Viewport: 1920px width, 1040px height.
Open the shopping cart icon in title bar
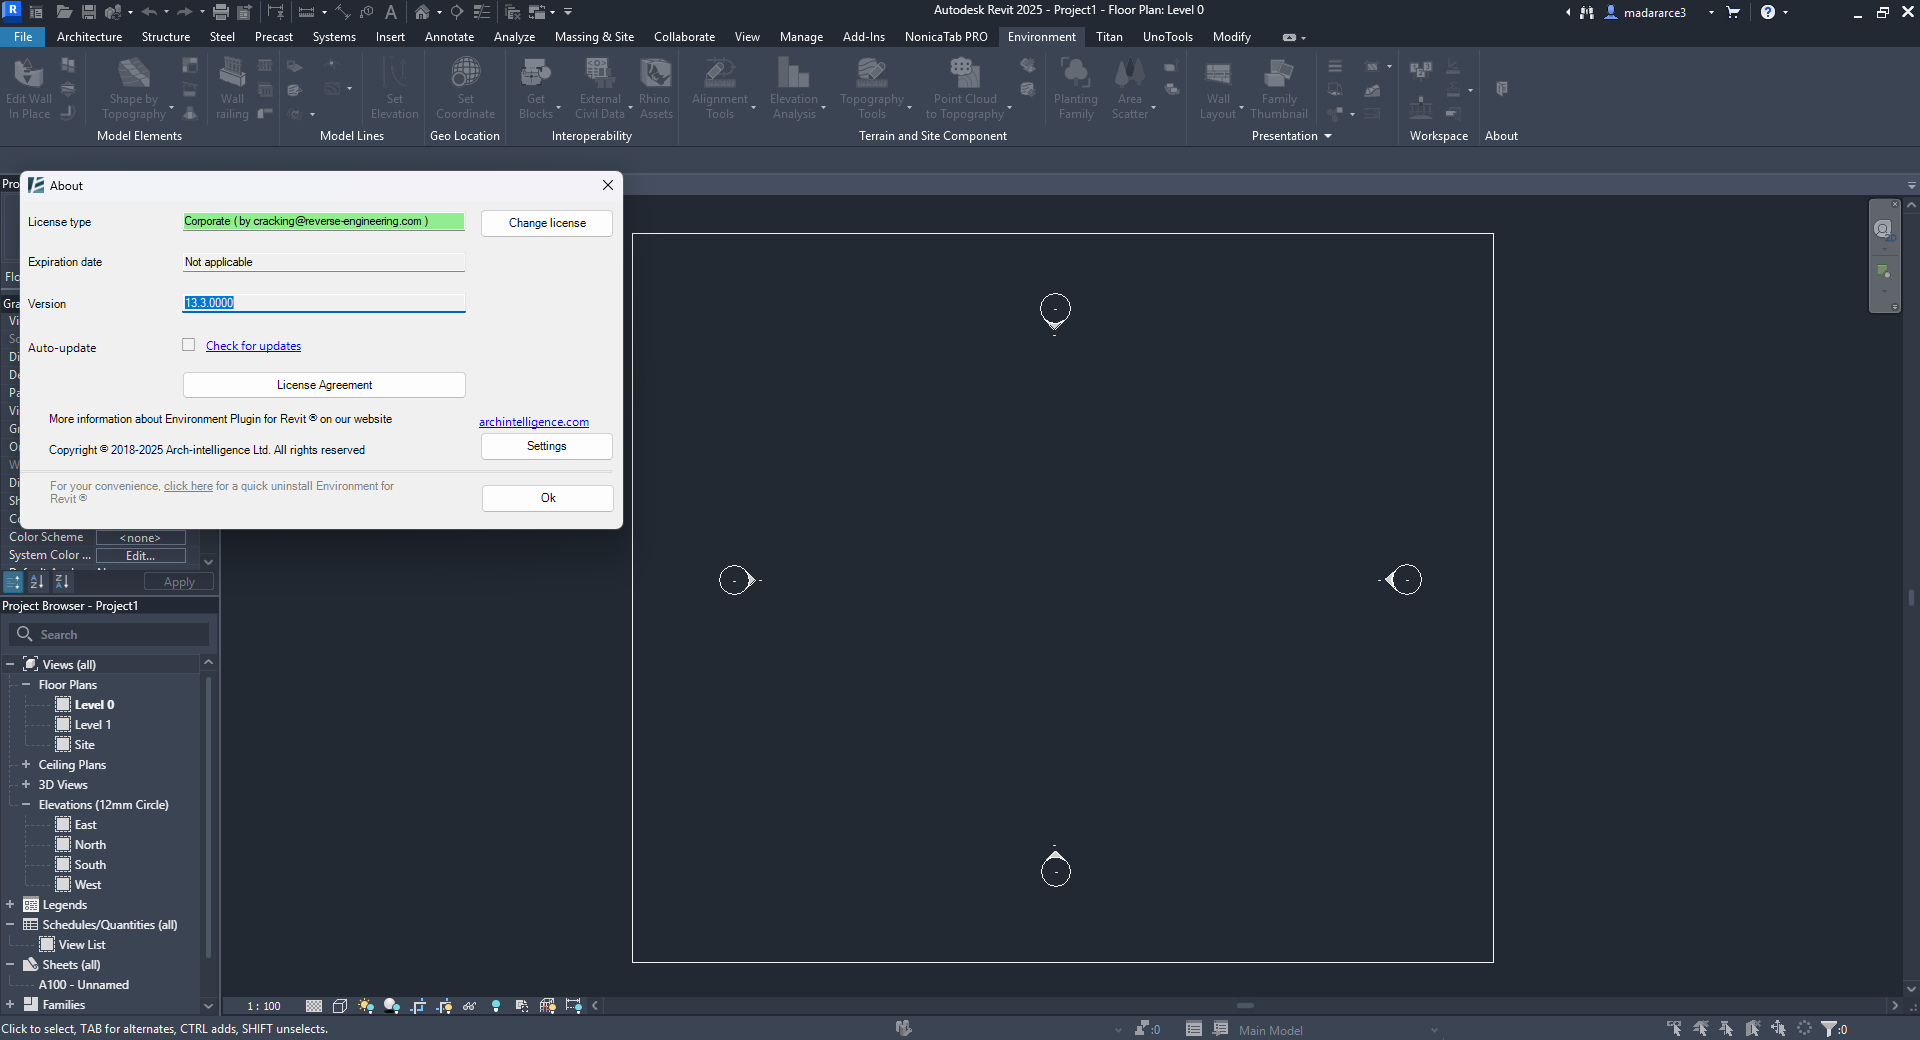1733,12
